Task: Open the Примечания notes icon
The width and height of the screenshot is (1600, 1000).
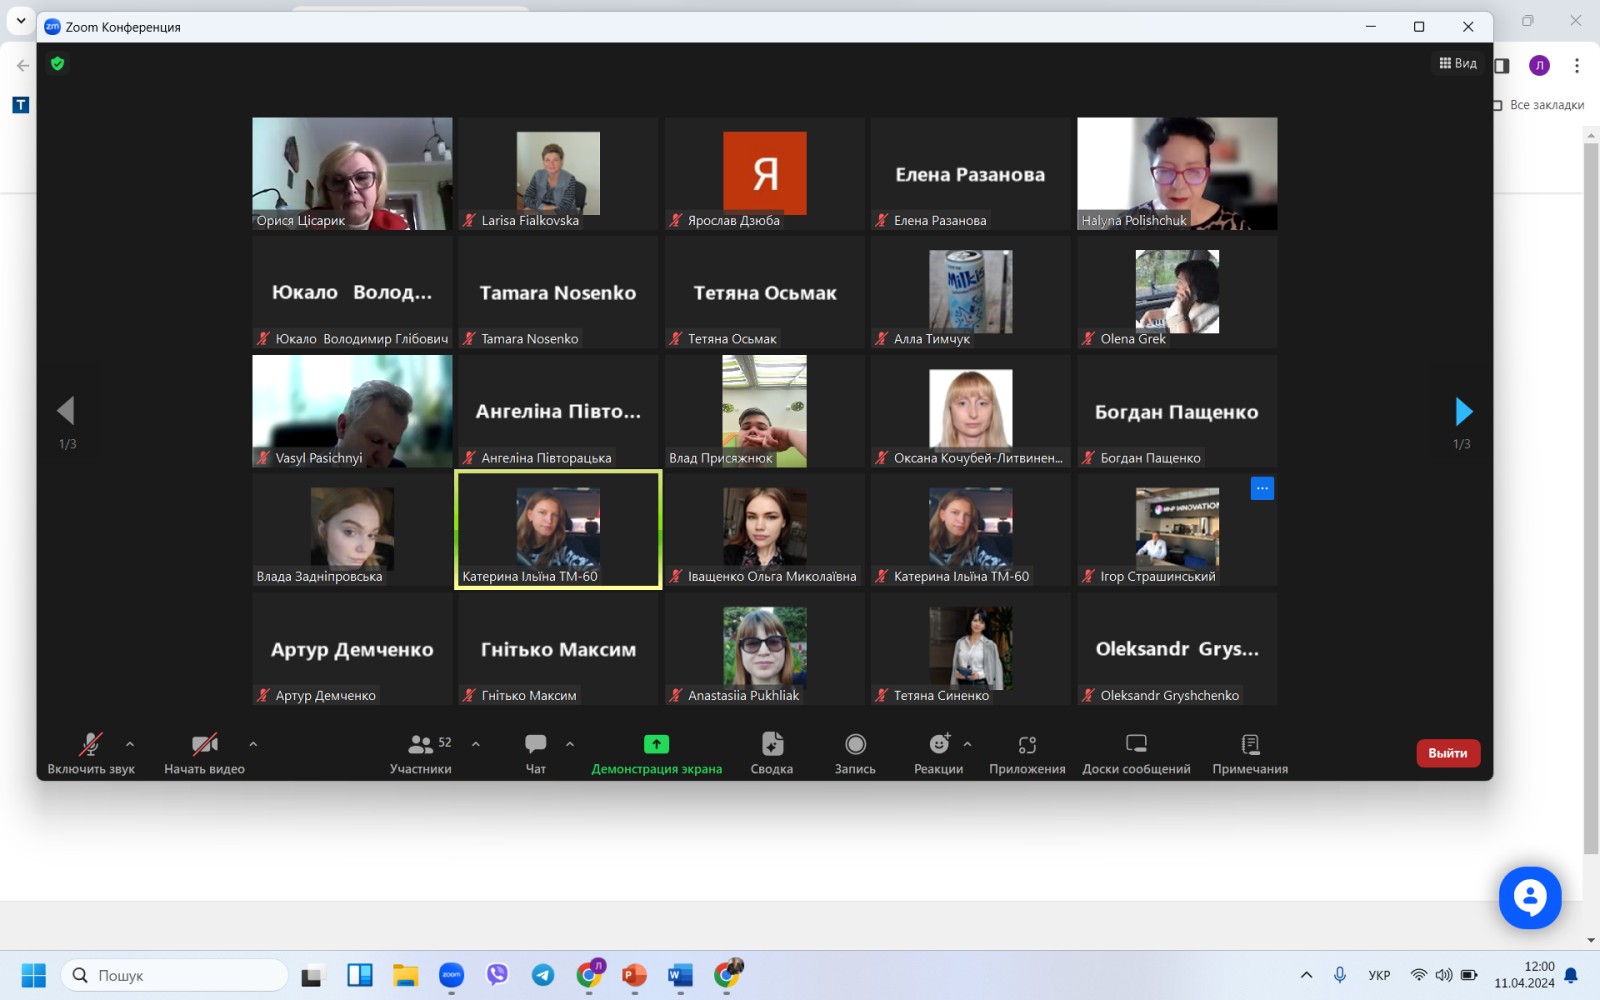Action: [1250, 752]
